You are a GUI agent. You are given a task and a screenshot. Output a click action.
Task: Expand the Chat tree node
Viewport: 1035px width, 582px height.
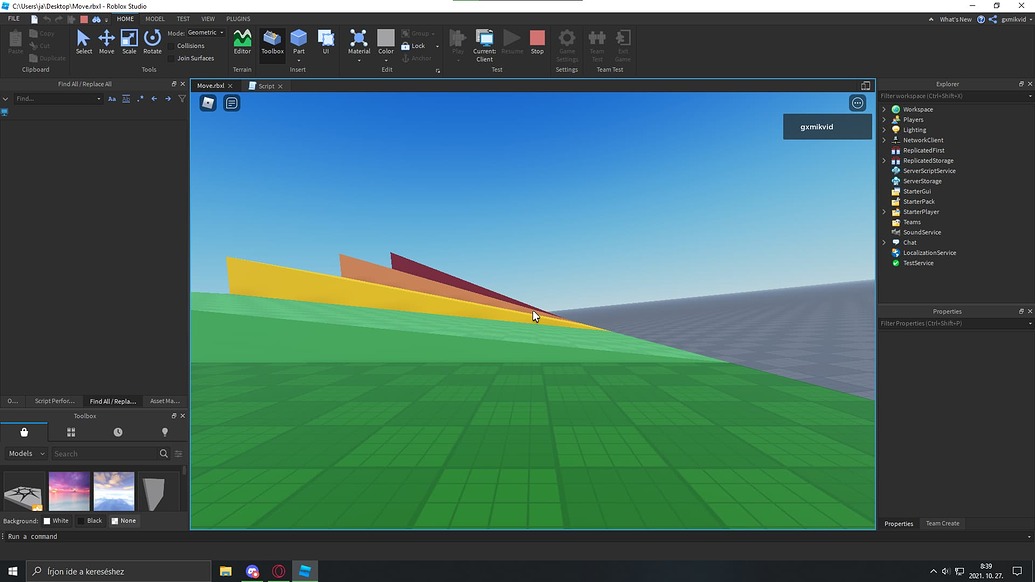(885, 242)
